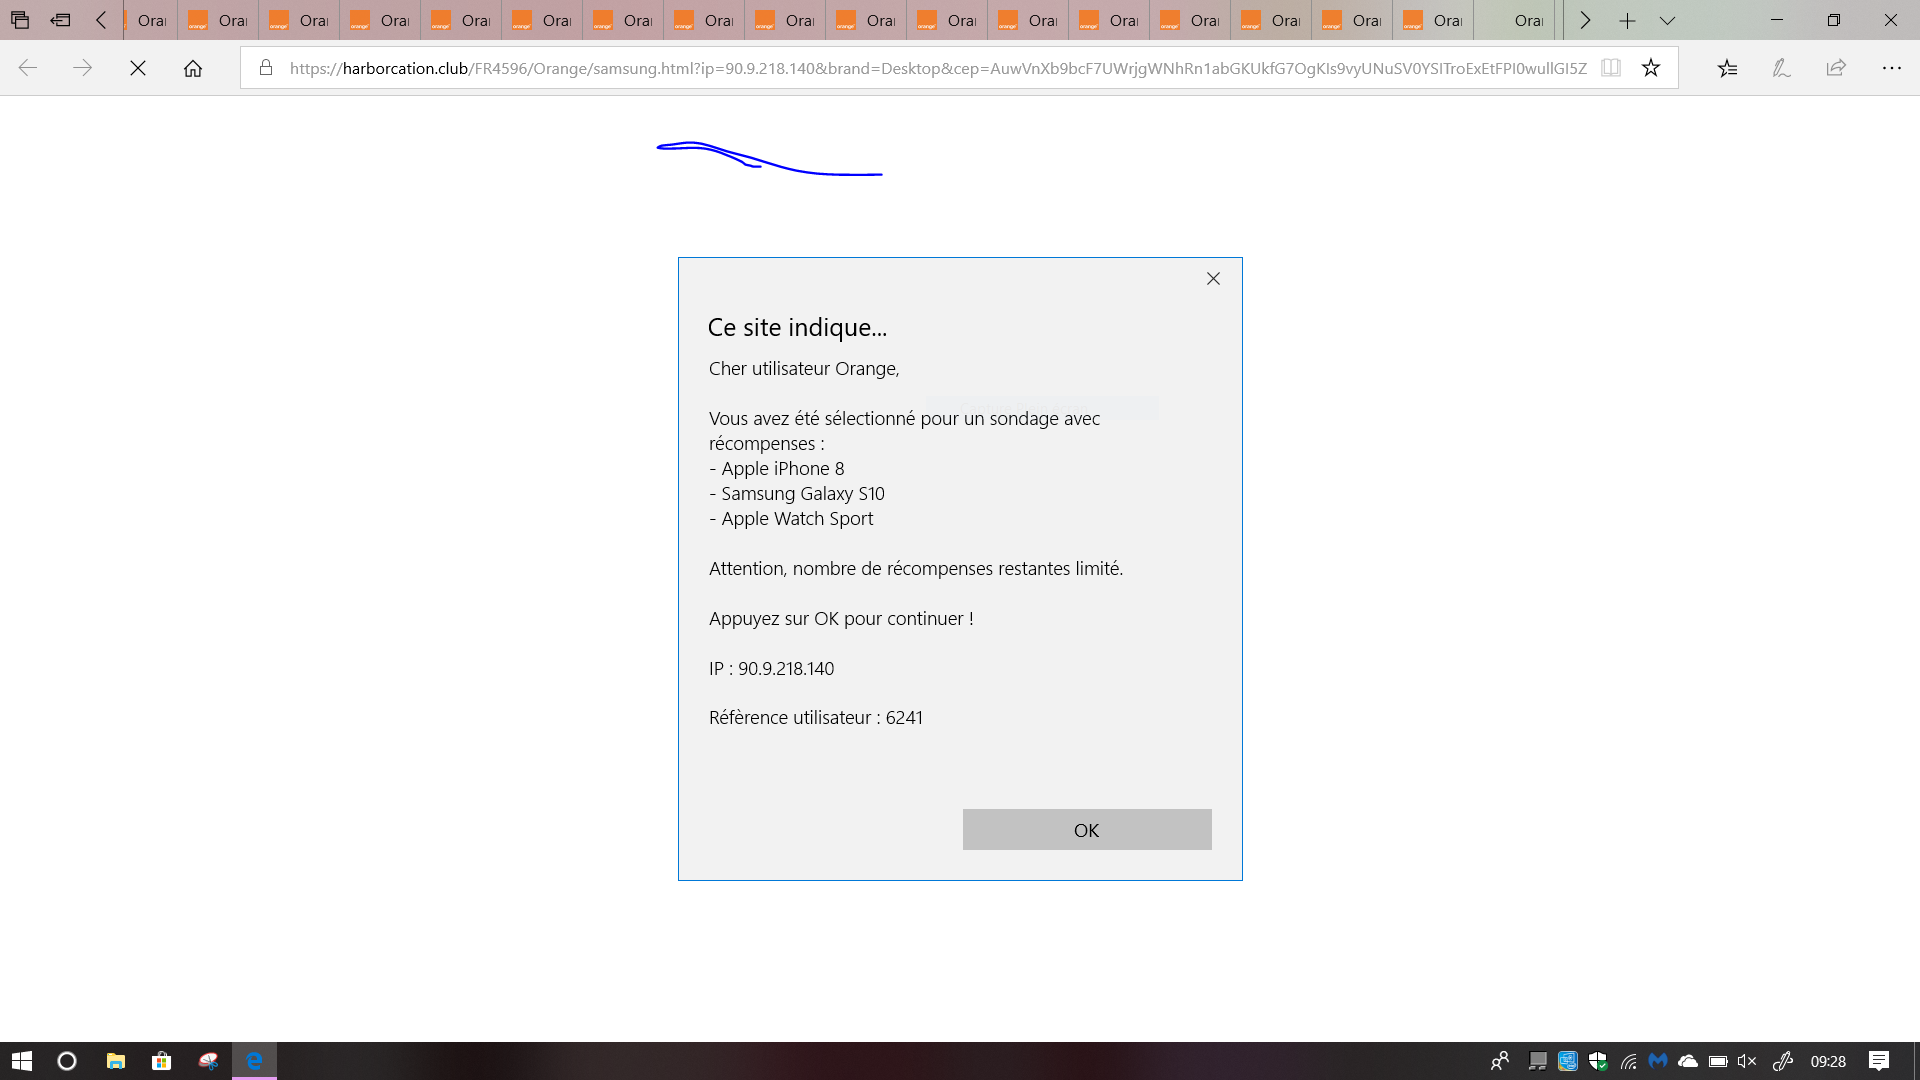Set these tabs aside
Image resolution: width=1920 pixels, height=1080 pixels.
pyautogui.click(x=61, y=20)
